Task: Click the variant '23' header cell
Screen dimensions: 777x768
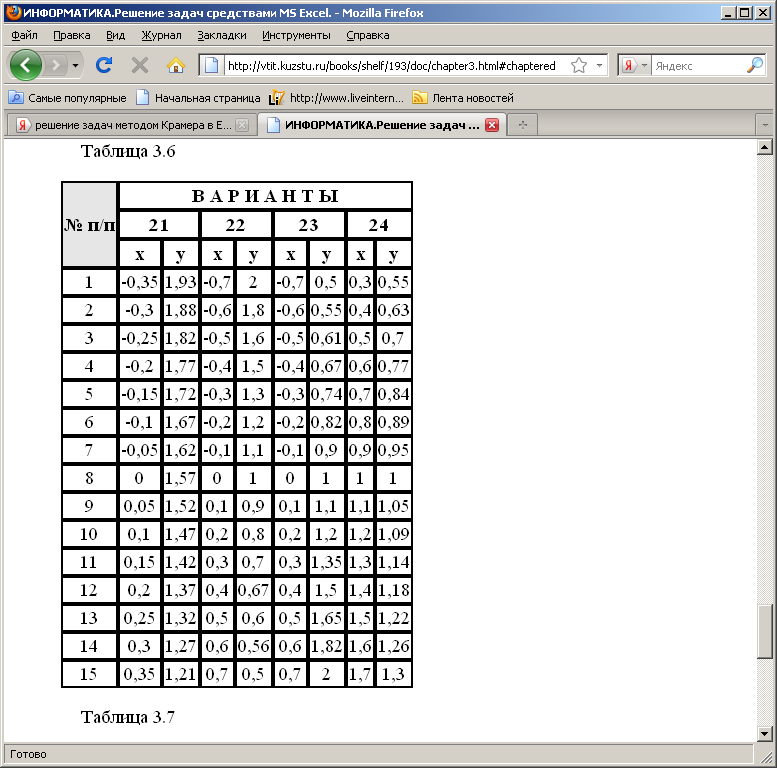Action: (308, 225)
